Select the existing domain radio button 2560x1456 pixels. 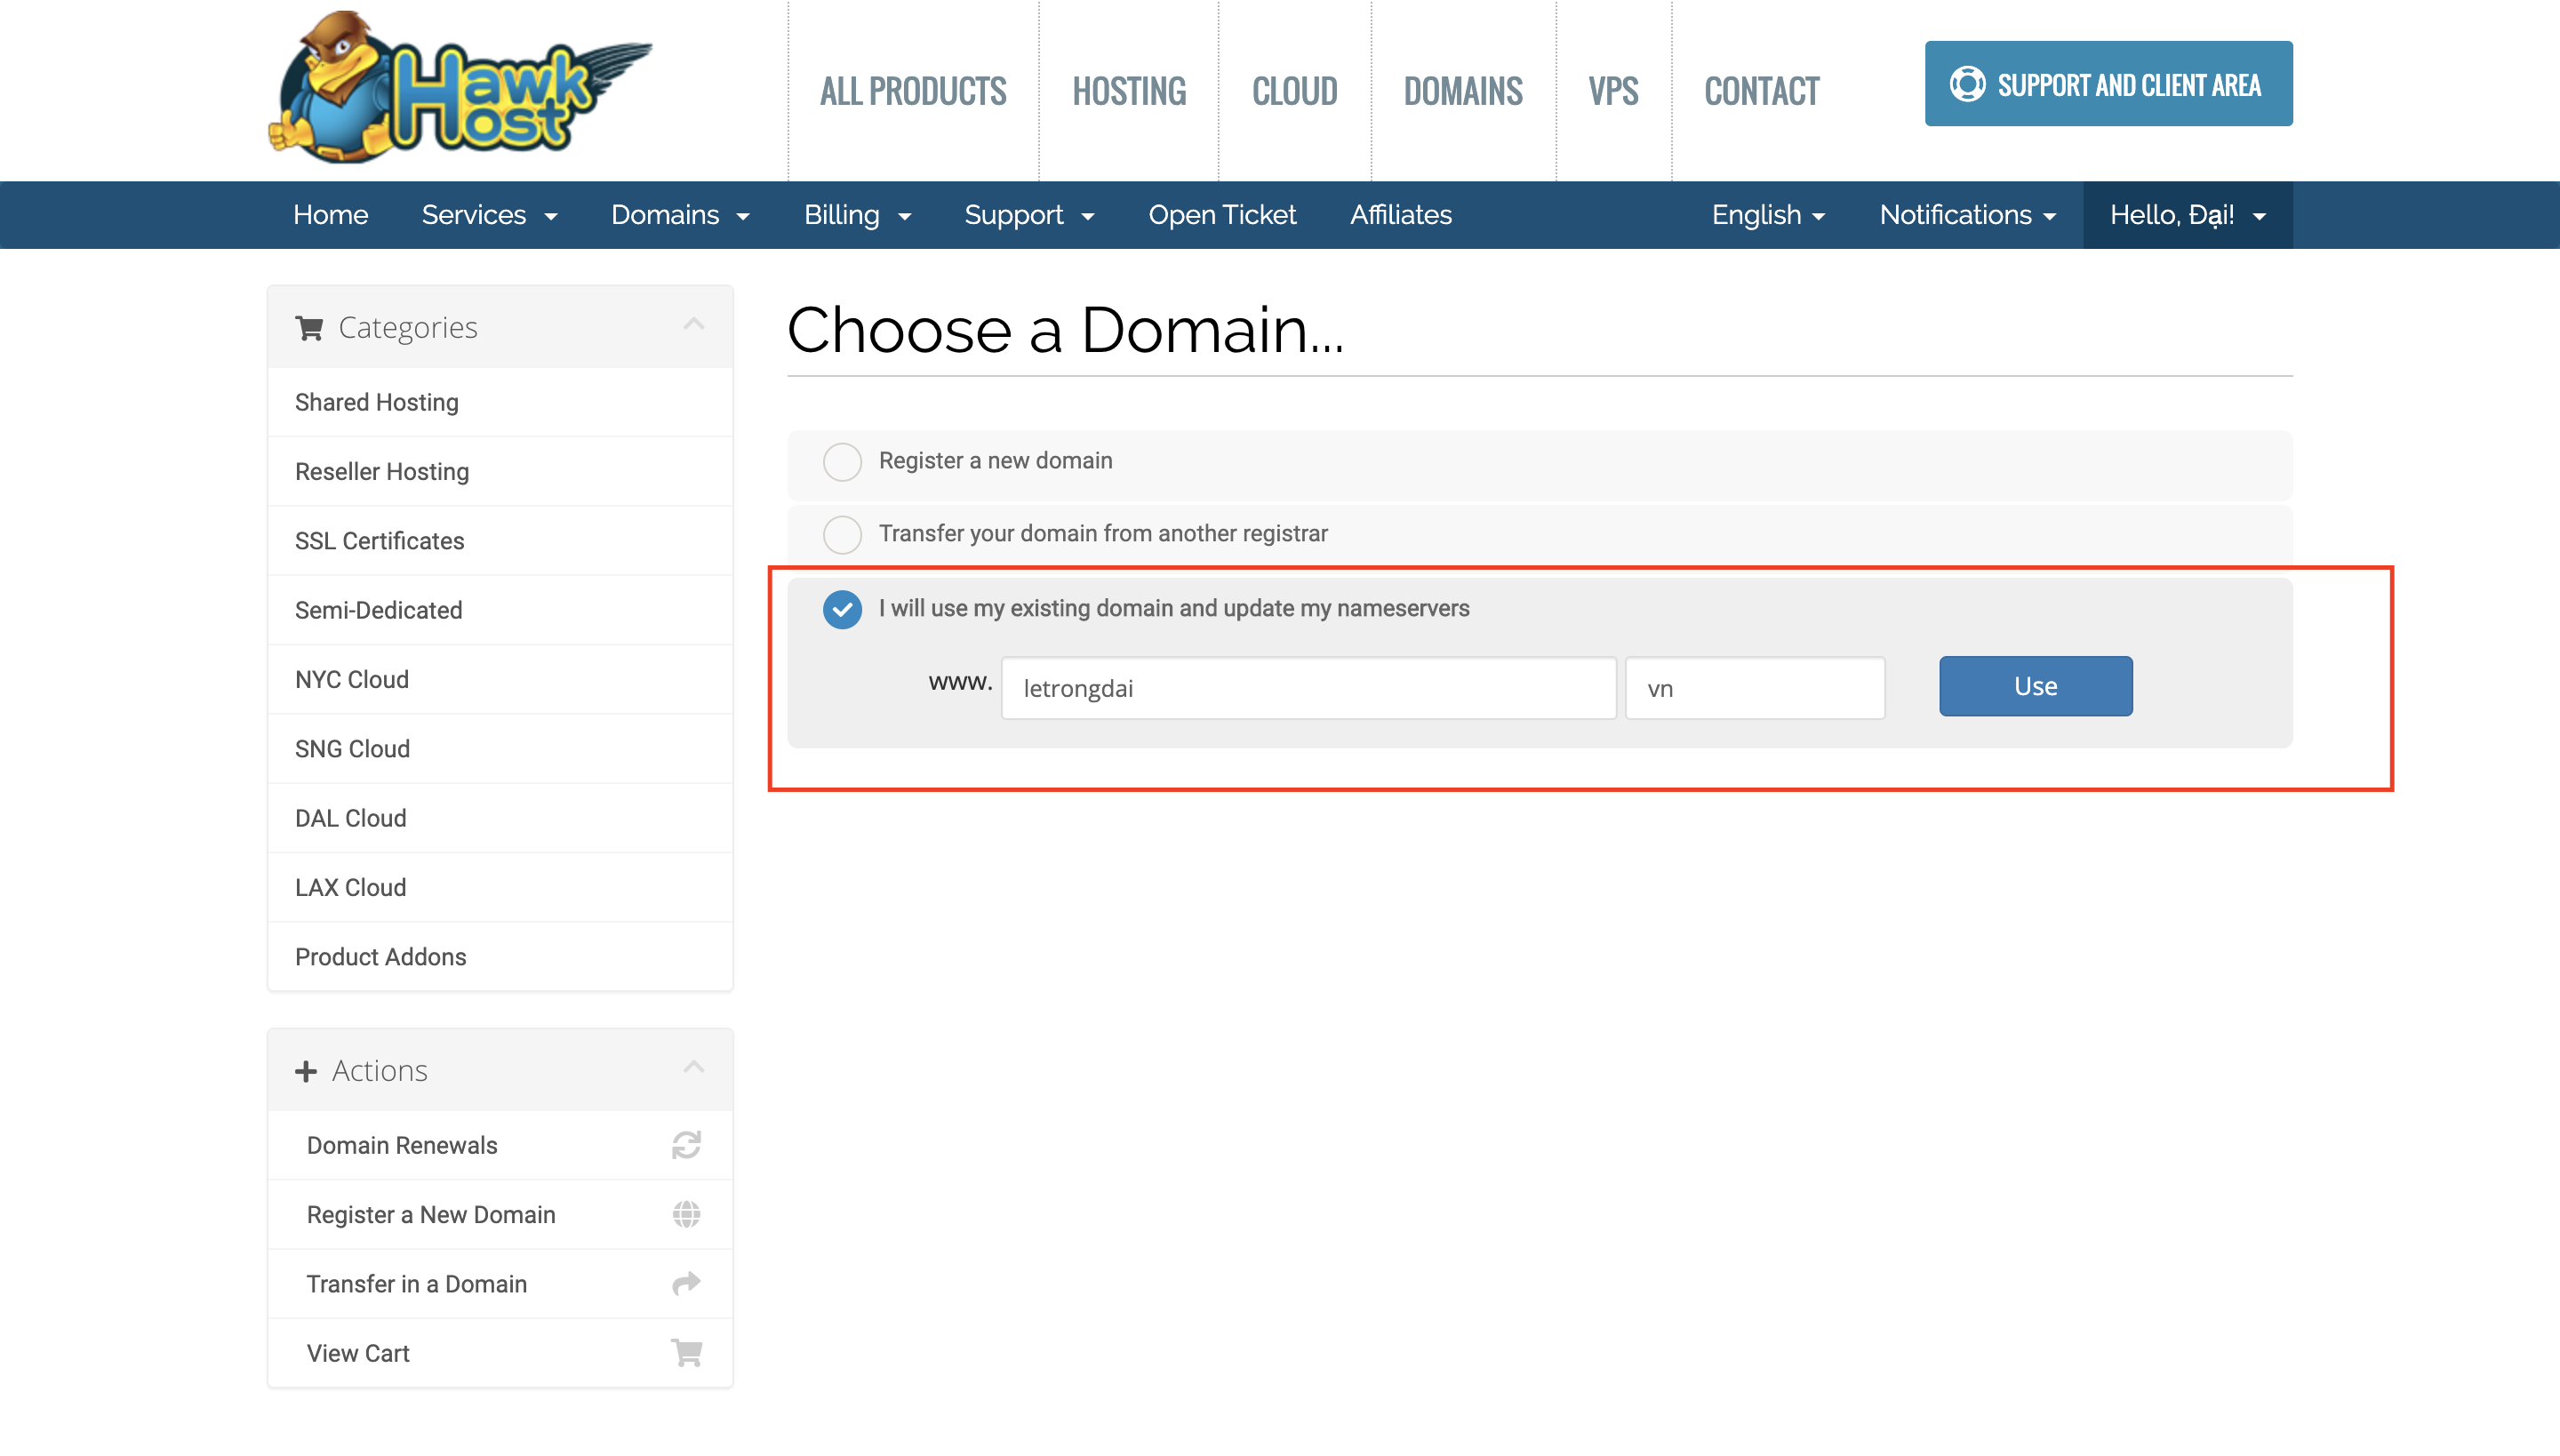click(842, 608)
